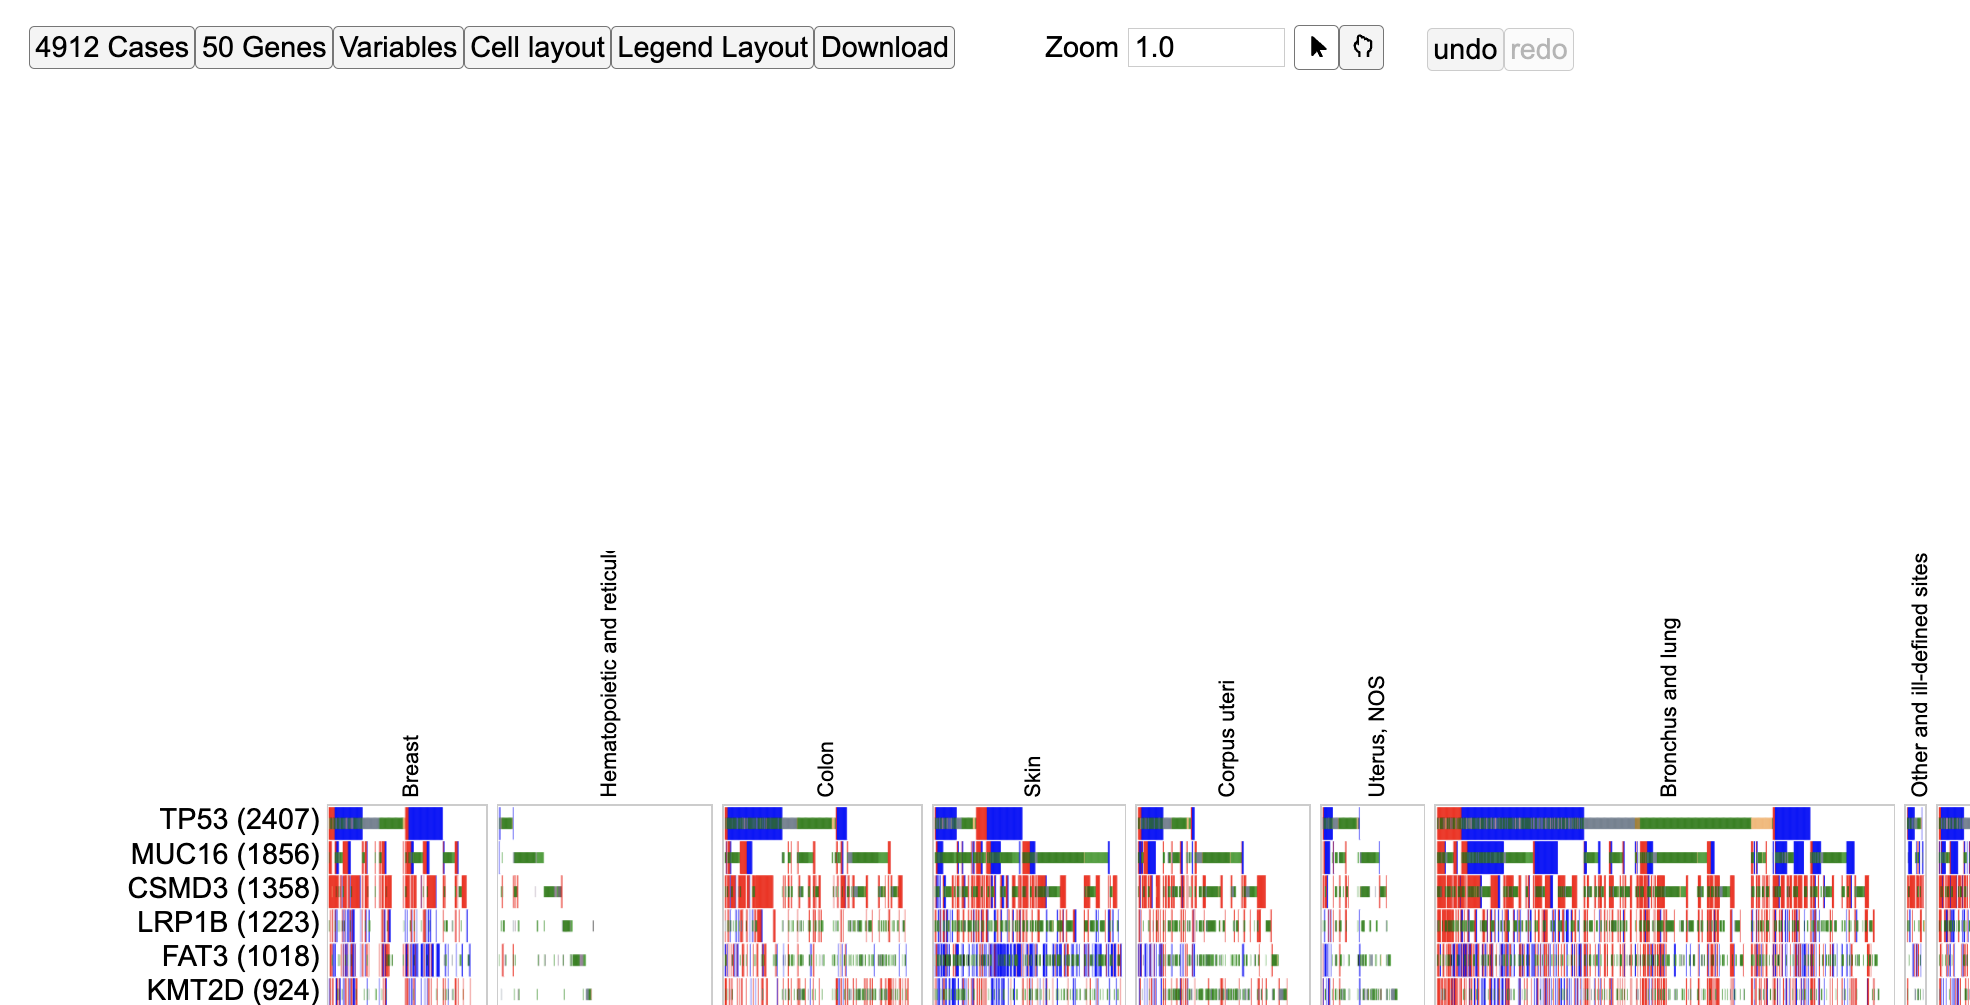Viewport: 1970px width, 1005px height.
Task: Click inside the Zoom value field
Action: pyautogui.click(x=1205, y=47)
